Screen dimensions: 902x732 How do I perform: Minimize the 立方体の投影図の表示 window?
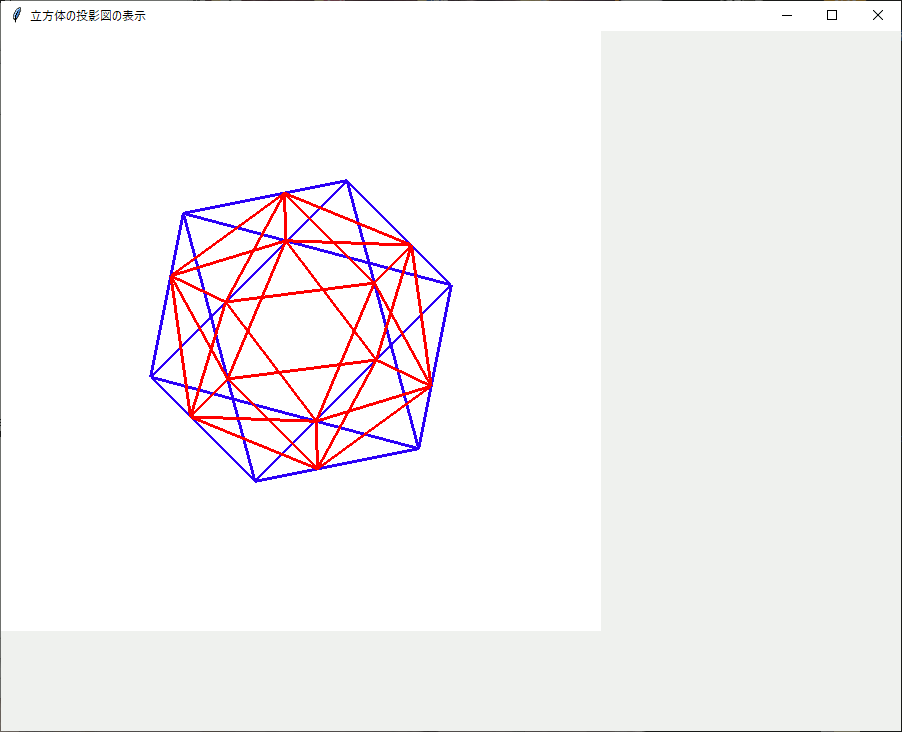787,16
